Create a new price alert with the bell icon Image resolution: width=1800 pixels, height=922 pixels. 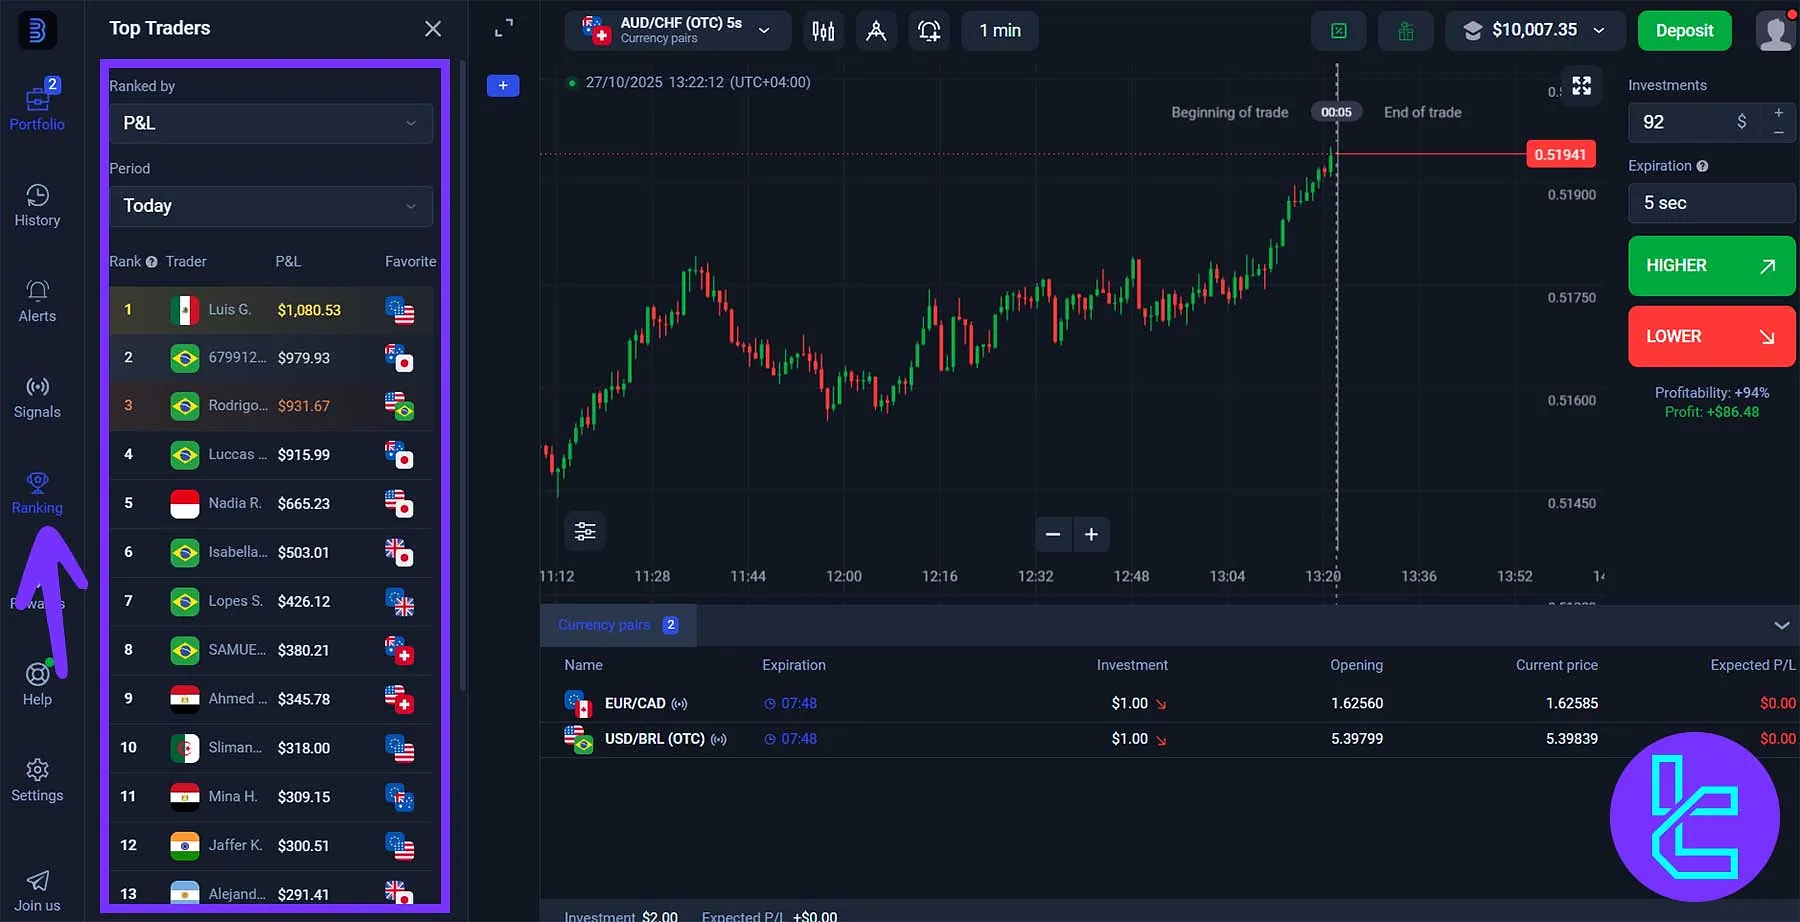pos(929,31)
